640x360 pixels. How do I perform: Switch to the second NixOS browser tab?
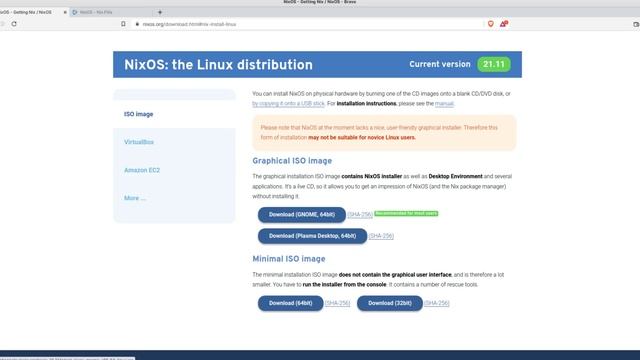coord(110,12)
